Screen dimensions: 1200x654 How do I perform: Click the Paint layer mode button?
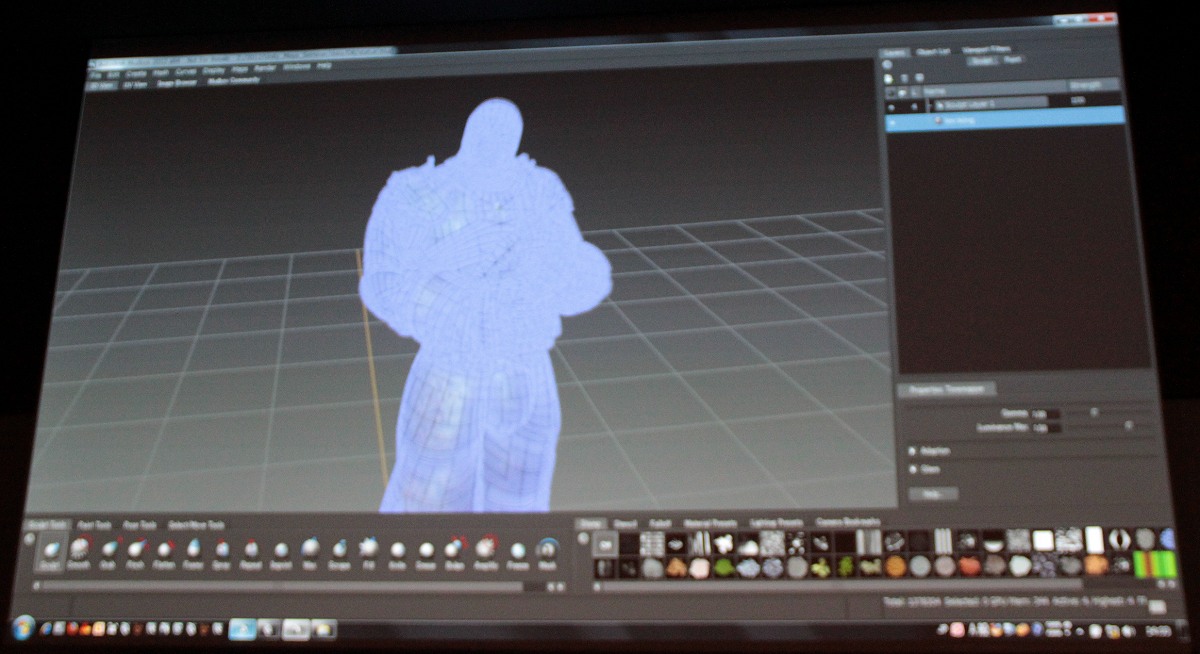(1013, 60)
